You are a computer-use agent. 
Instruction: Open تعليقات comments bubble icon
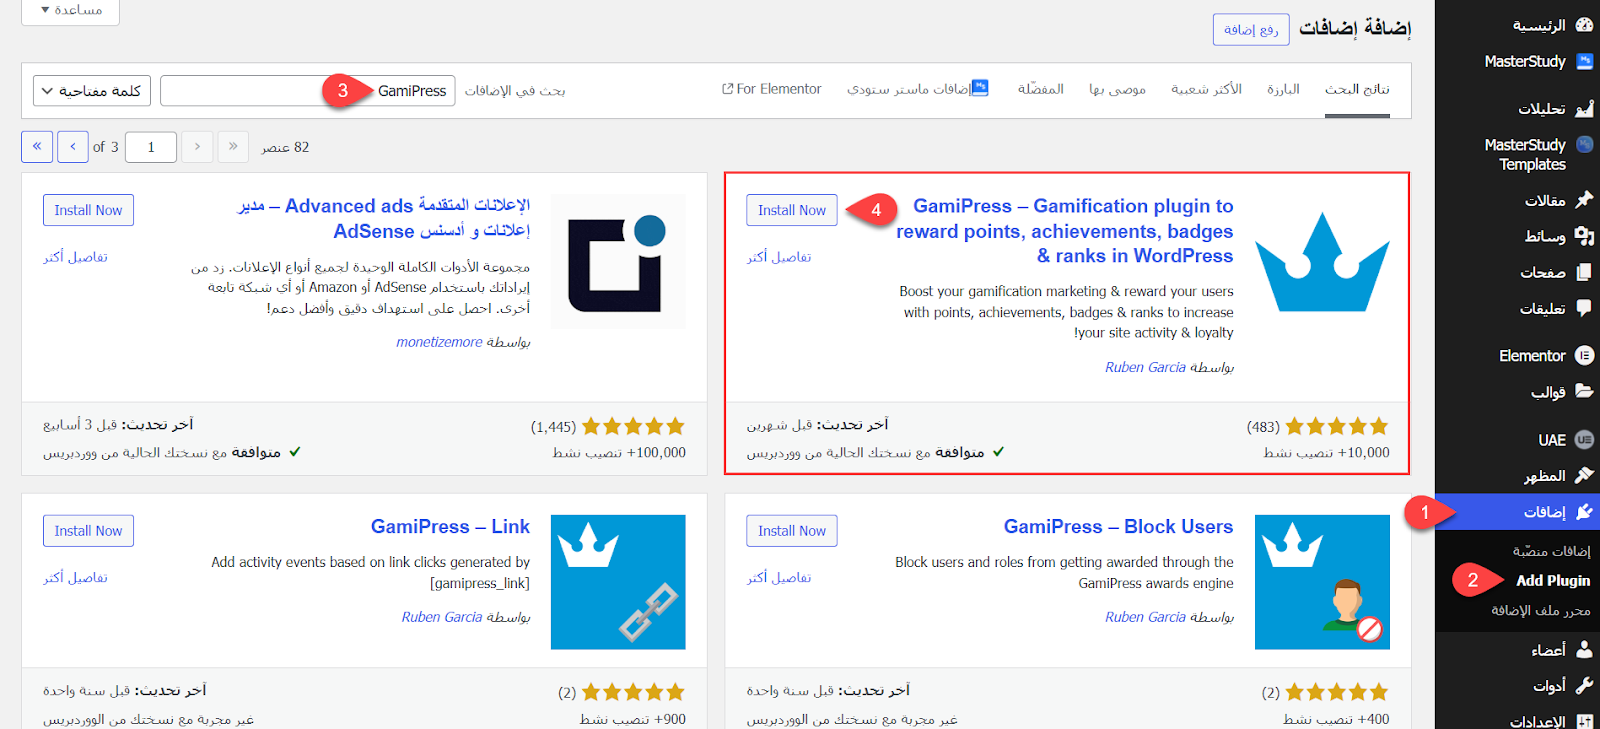[x=1584, y=308]
